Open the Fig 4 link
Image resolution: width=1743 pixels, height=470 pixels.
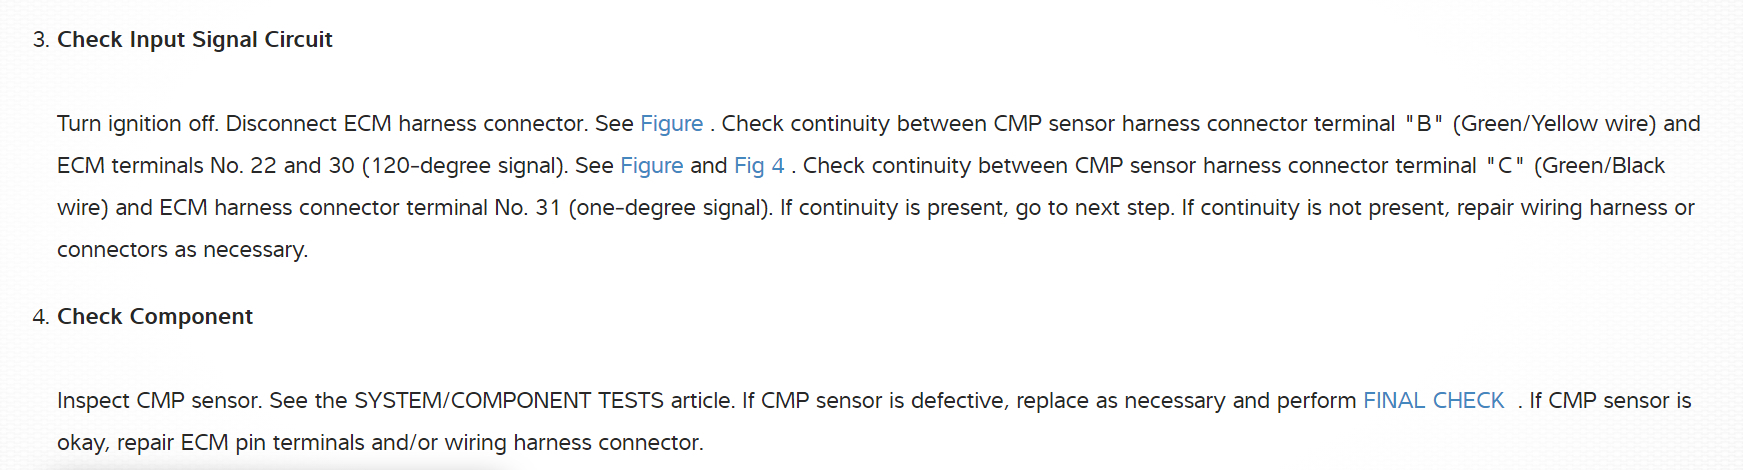tap(759, 165)
